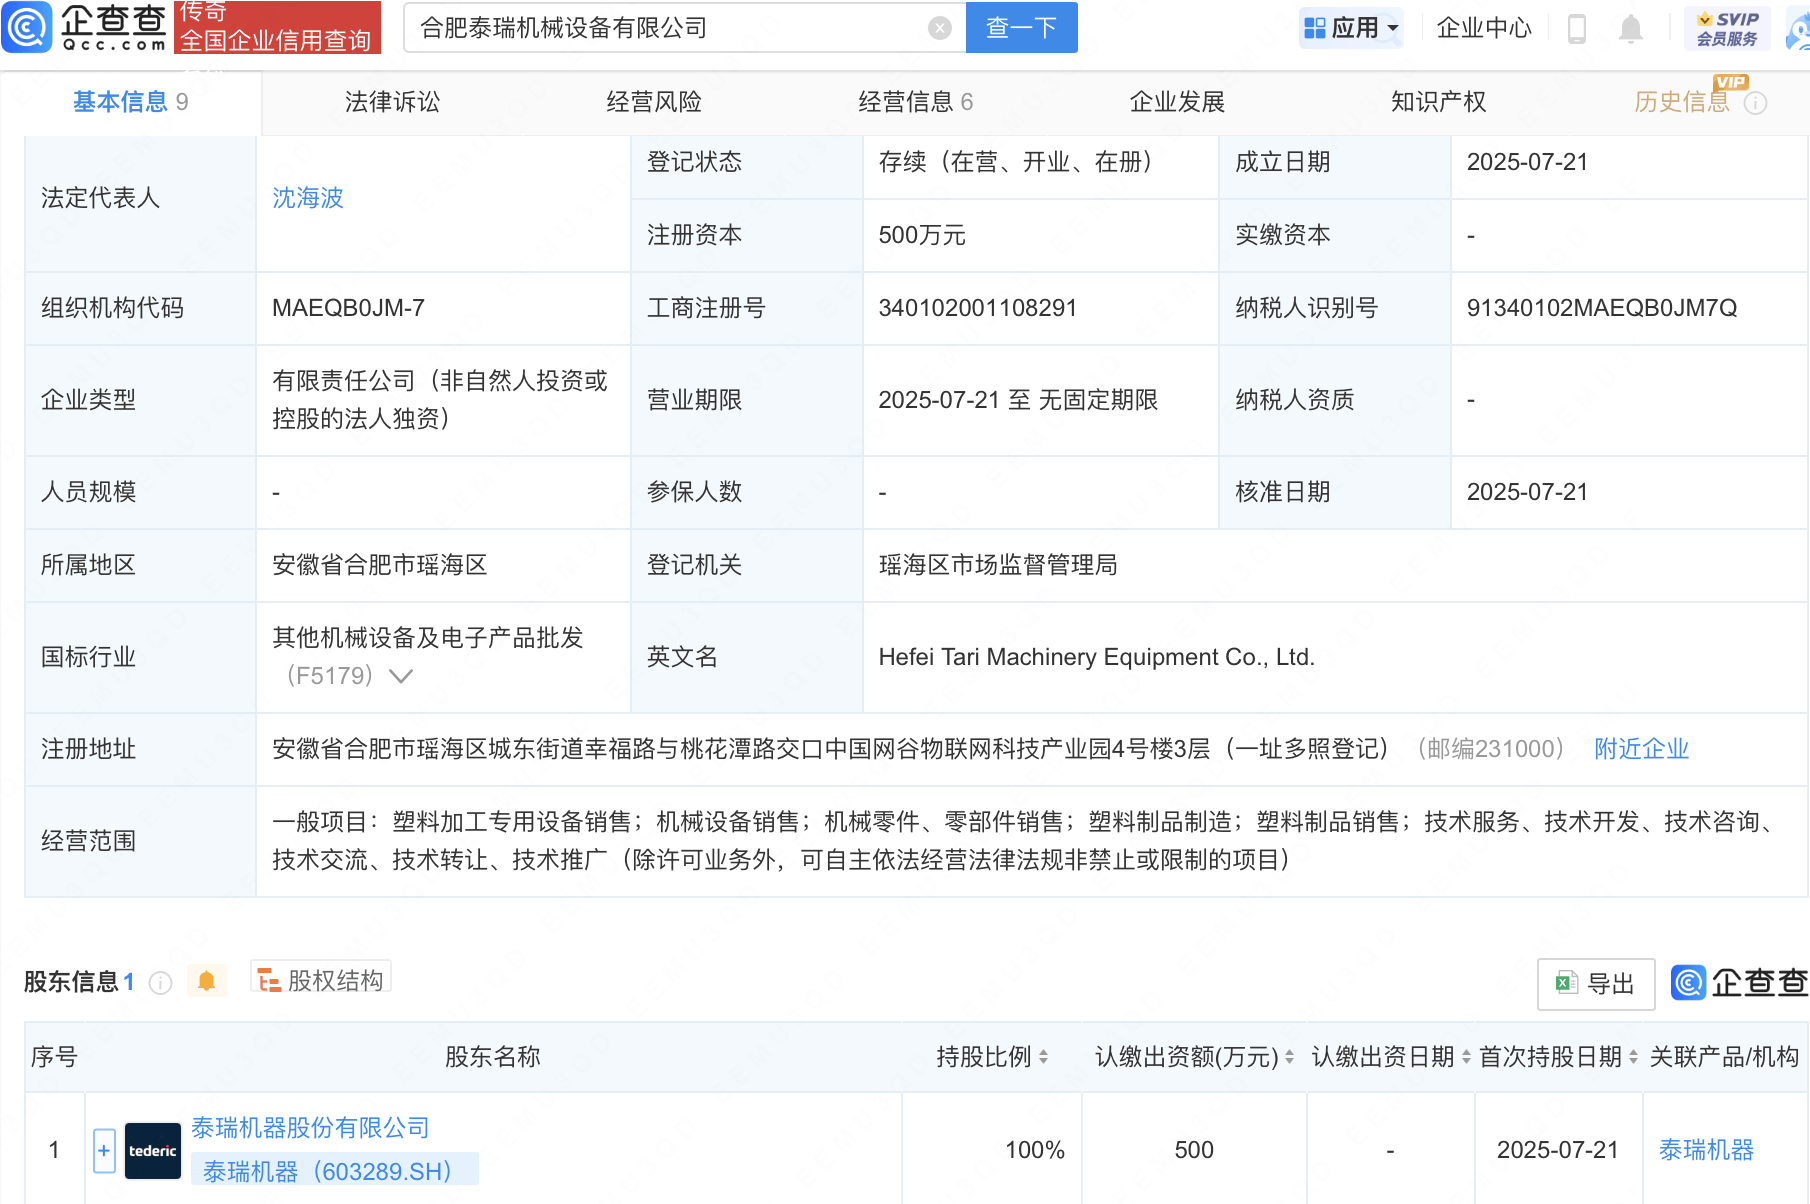
Task: Click the Qcc logo icon
Action: [27, 27]
